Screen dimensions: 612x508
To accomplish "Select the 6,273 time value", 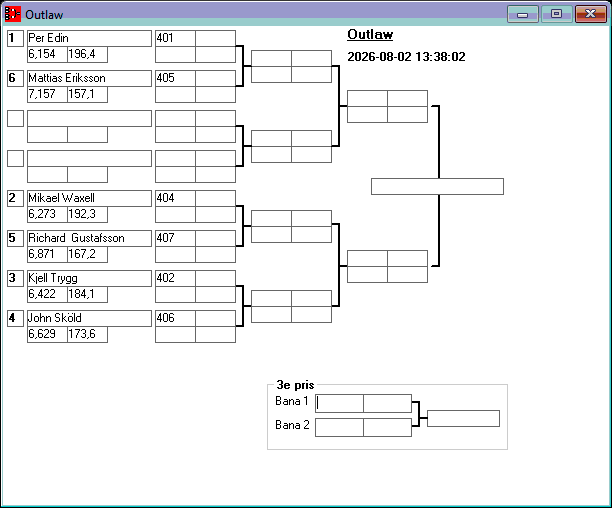I will [x=47, y=214].
